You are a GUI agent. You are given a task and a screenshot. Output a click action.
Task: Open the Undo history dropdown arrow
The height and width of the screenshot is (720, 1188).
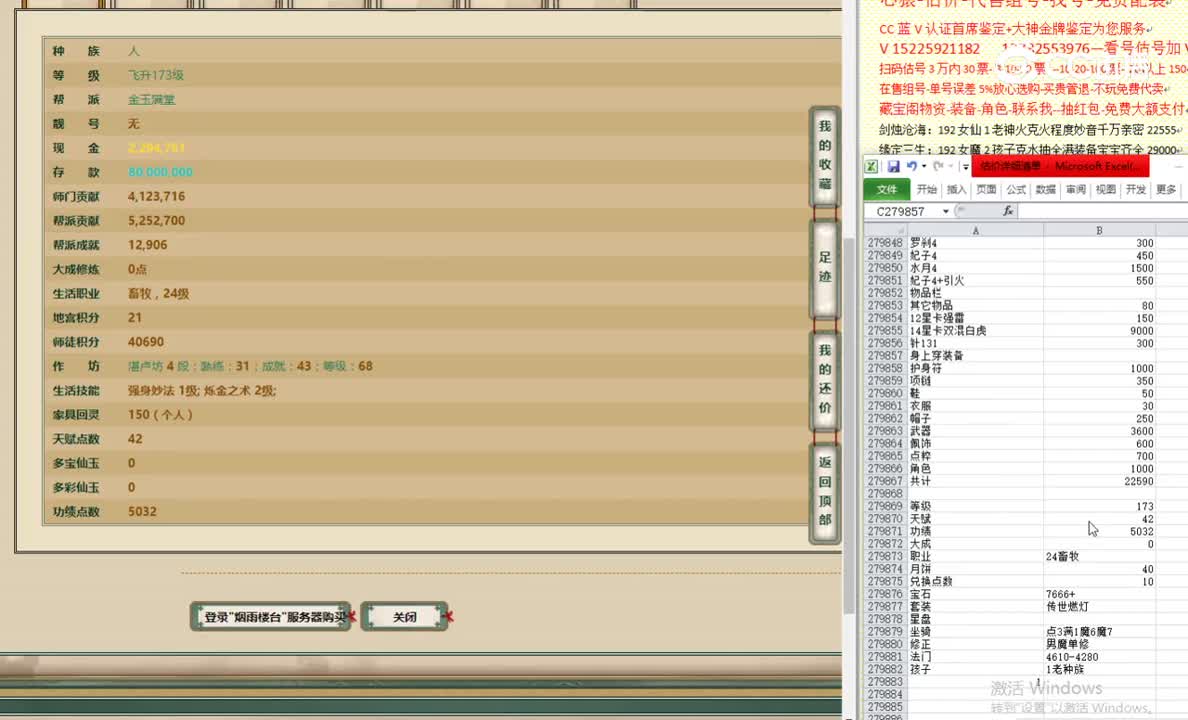pos(924,167)
